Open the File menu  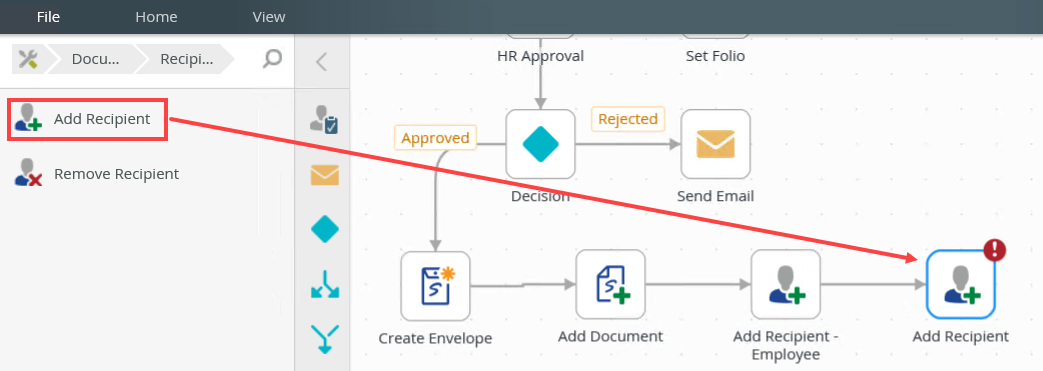tap(48, 17)
